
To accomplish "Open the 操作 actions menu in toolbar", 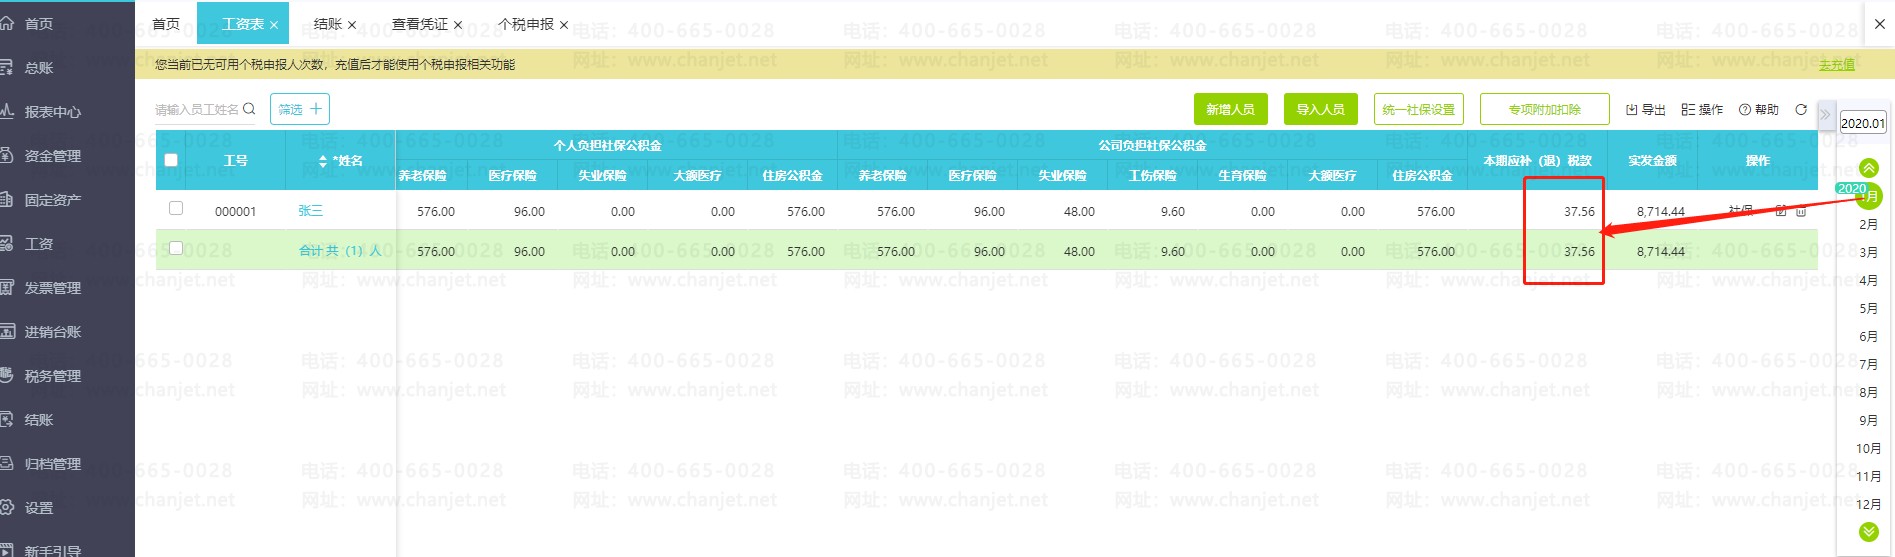I will tap(1702, 110).
